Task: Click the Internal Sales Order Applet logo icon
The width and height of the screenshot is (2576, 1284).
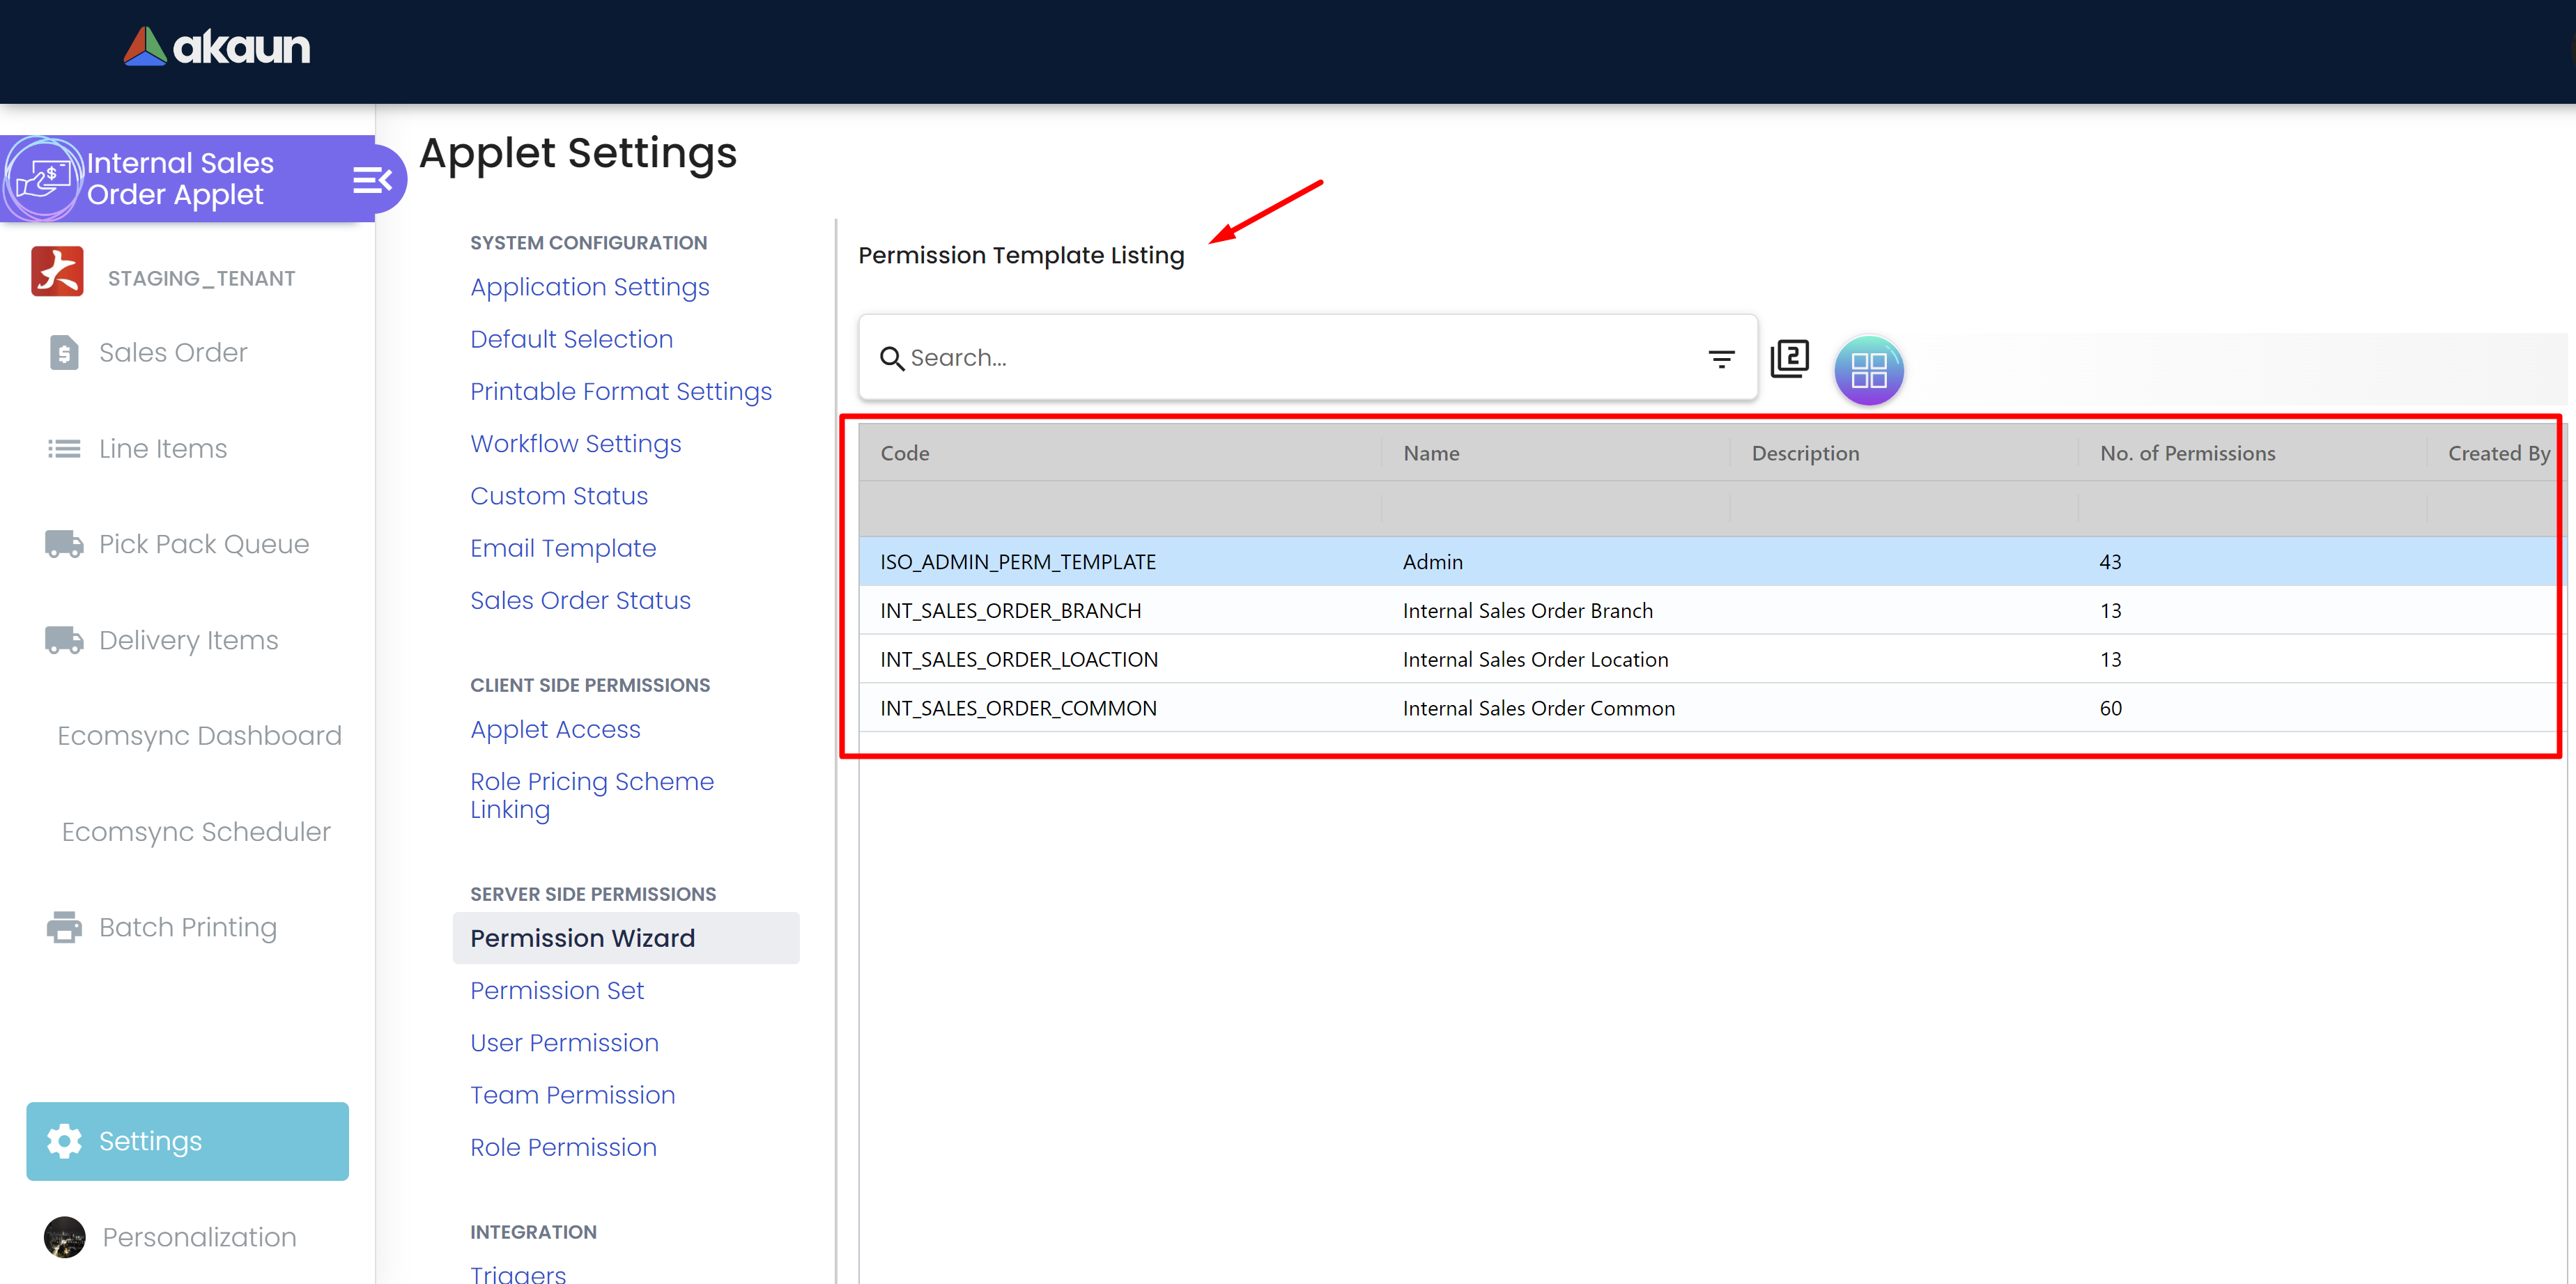Action: (x=42, y=179)
